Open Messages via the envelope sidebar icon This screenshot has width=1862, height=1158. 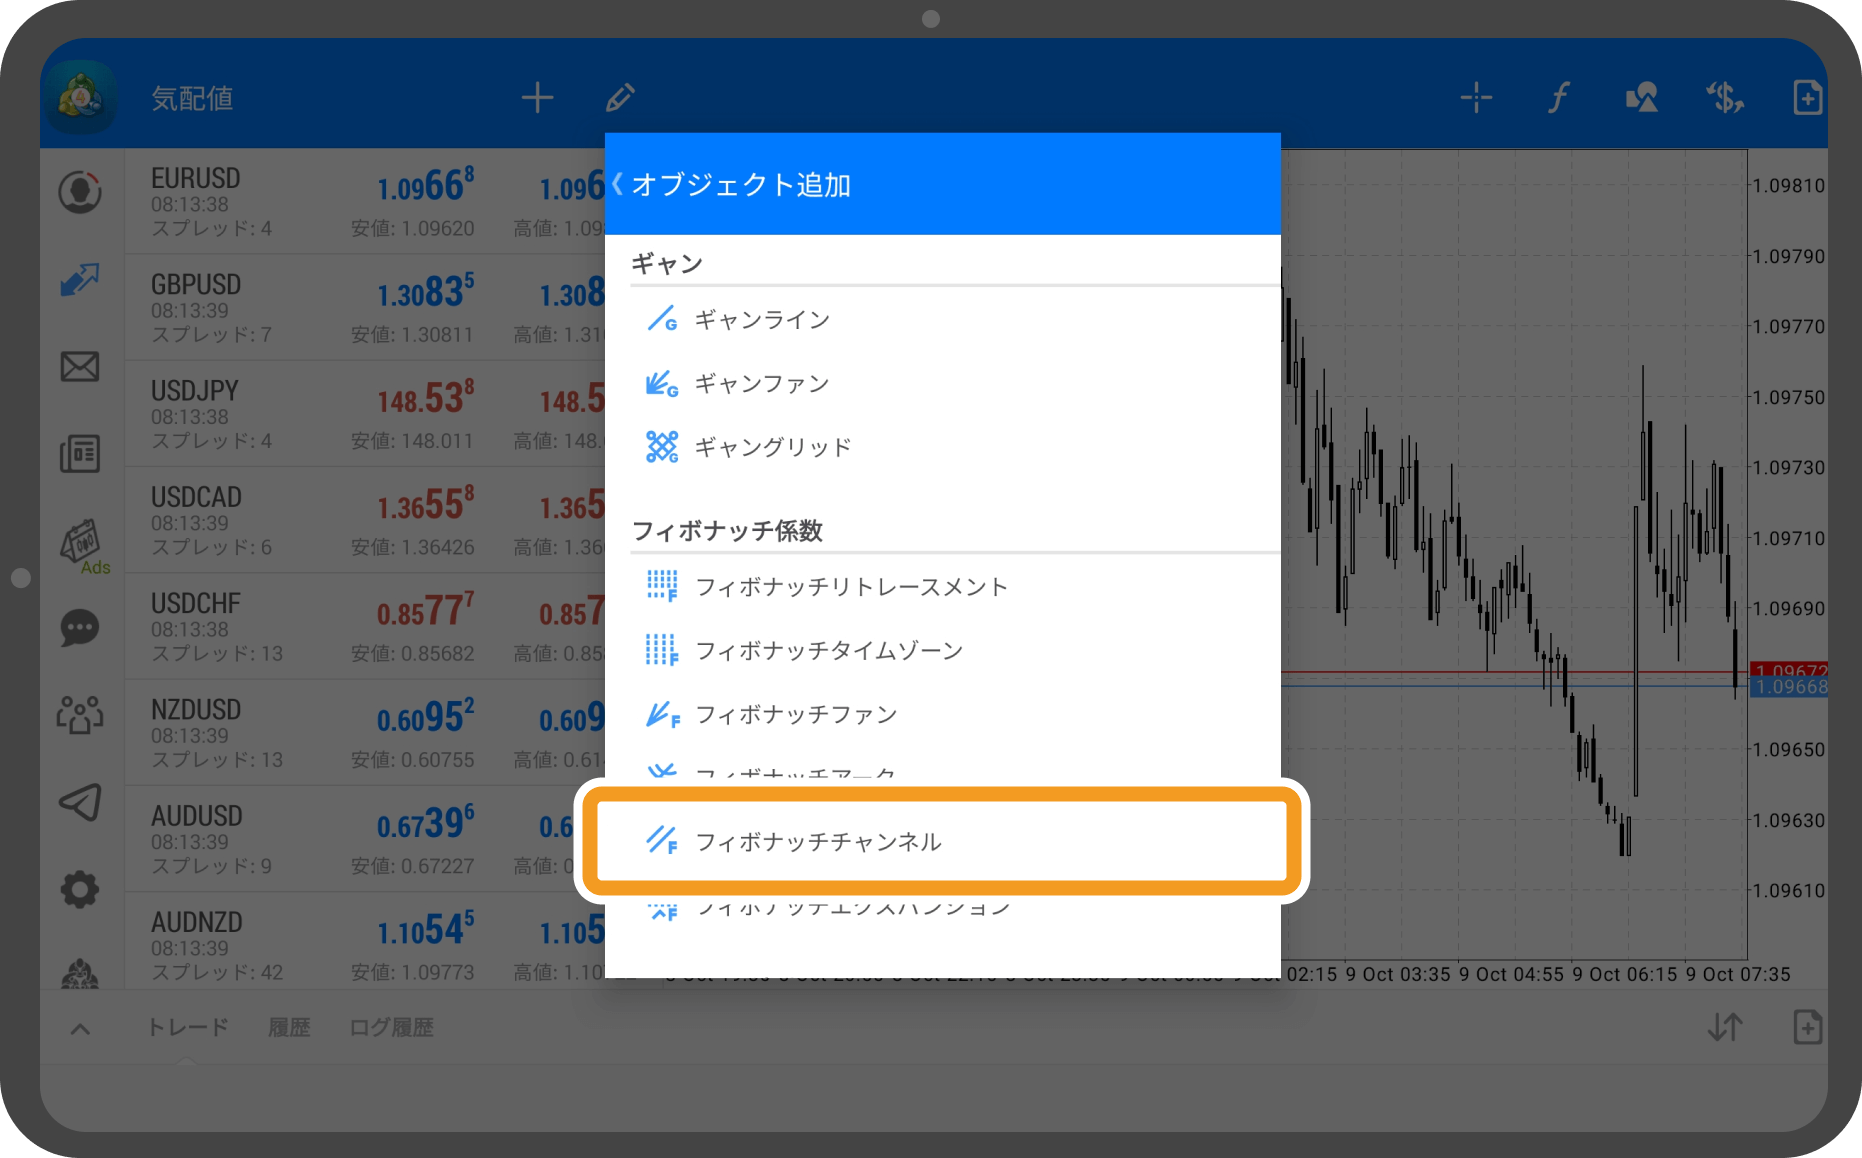(x=81, y=367)
